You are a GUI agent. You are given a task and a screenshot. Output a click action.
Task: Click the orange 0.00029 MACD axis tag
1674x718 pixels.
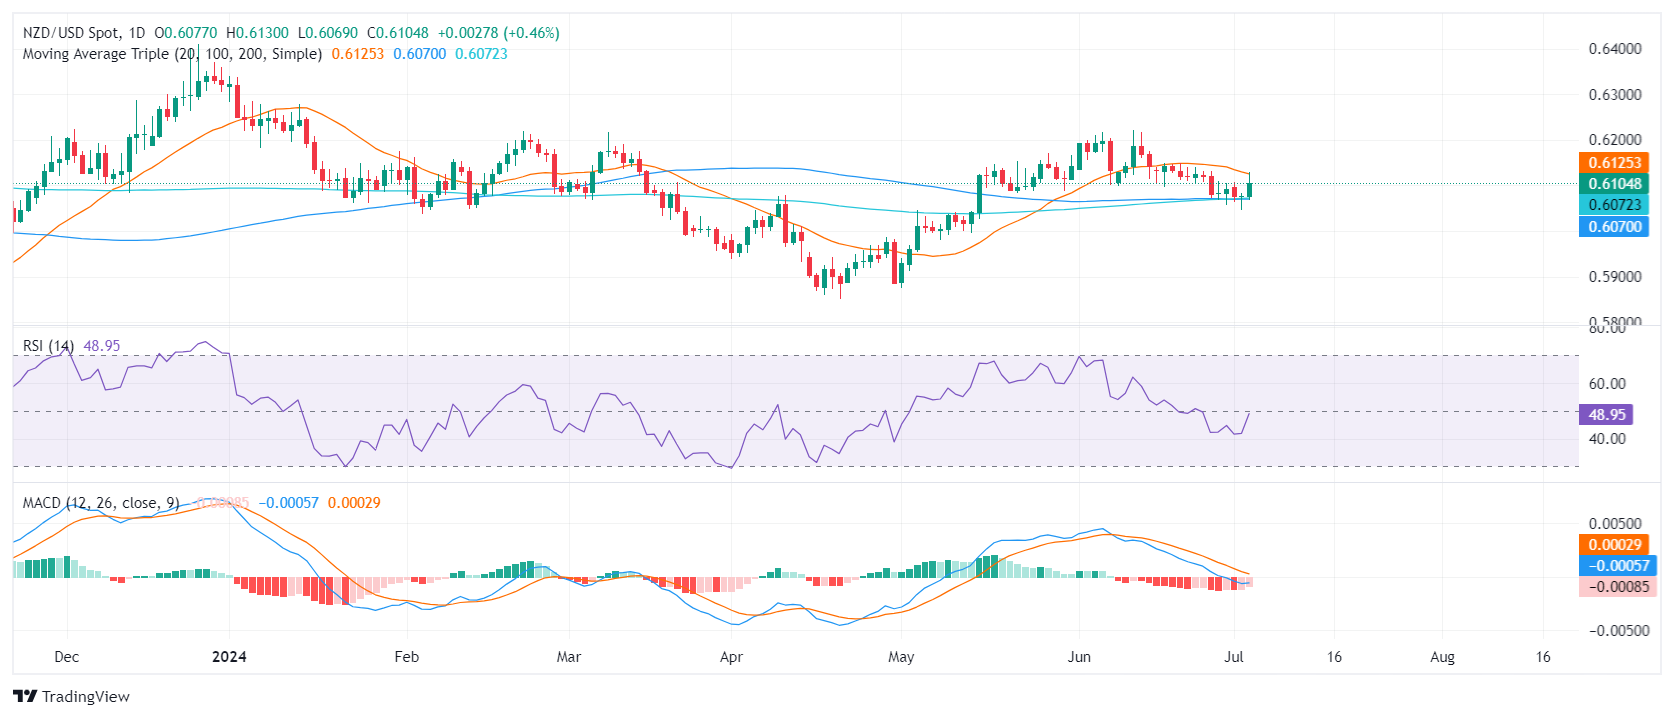pyautogui.click(x=1614, y=545)
